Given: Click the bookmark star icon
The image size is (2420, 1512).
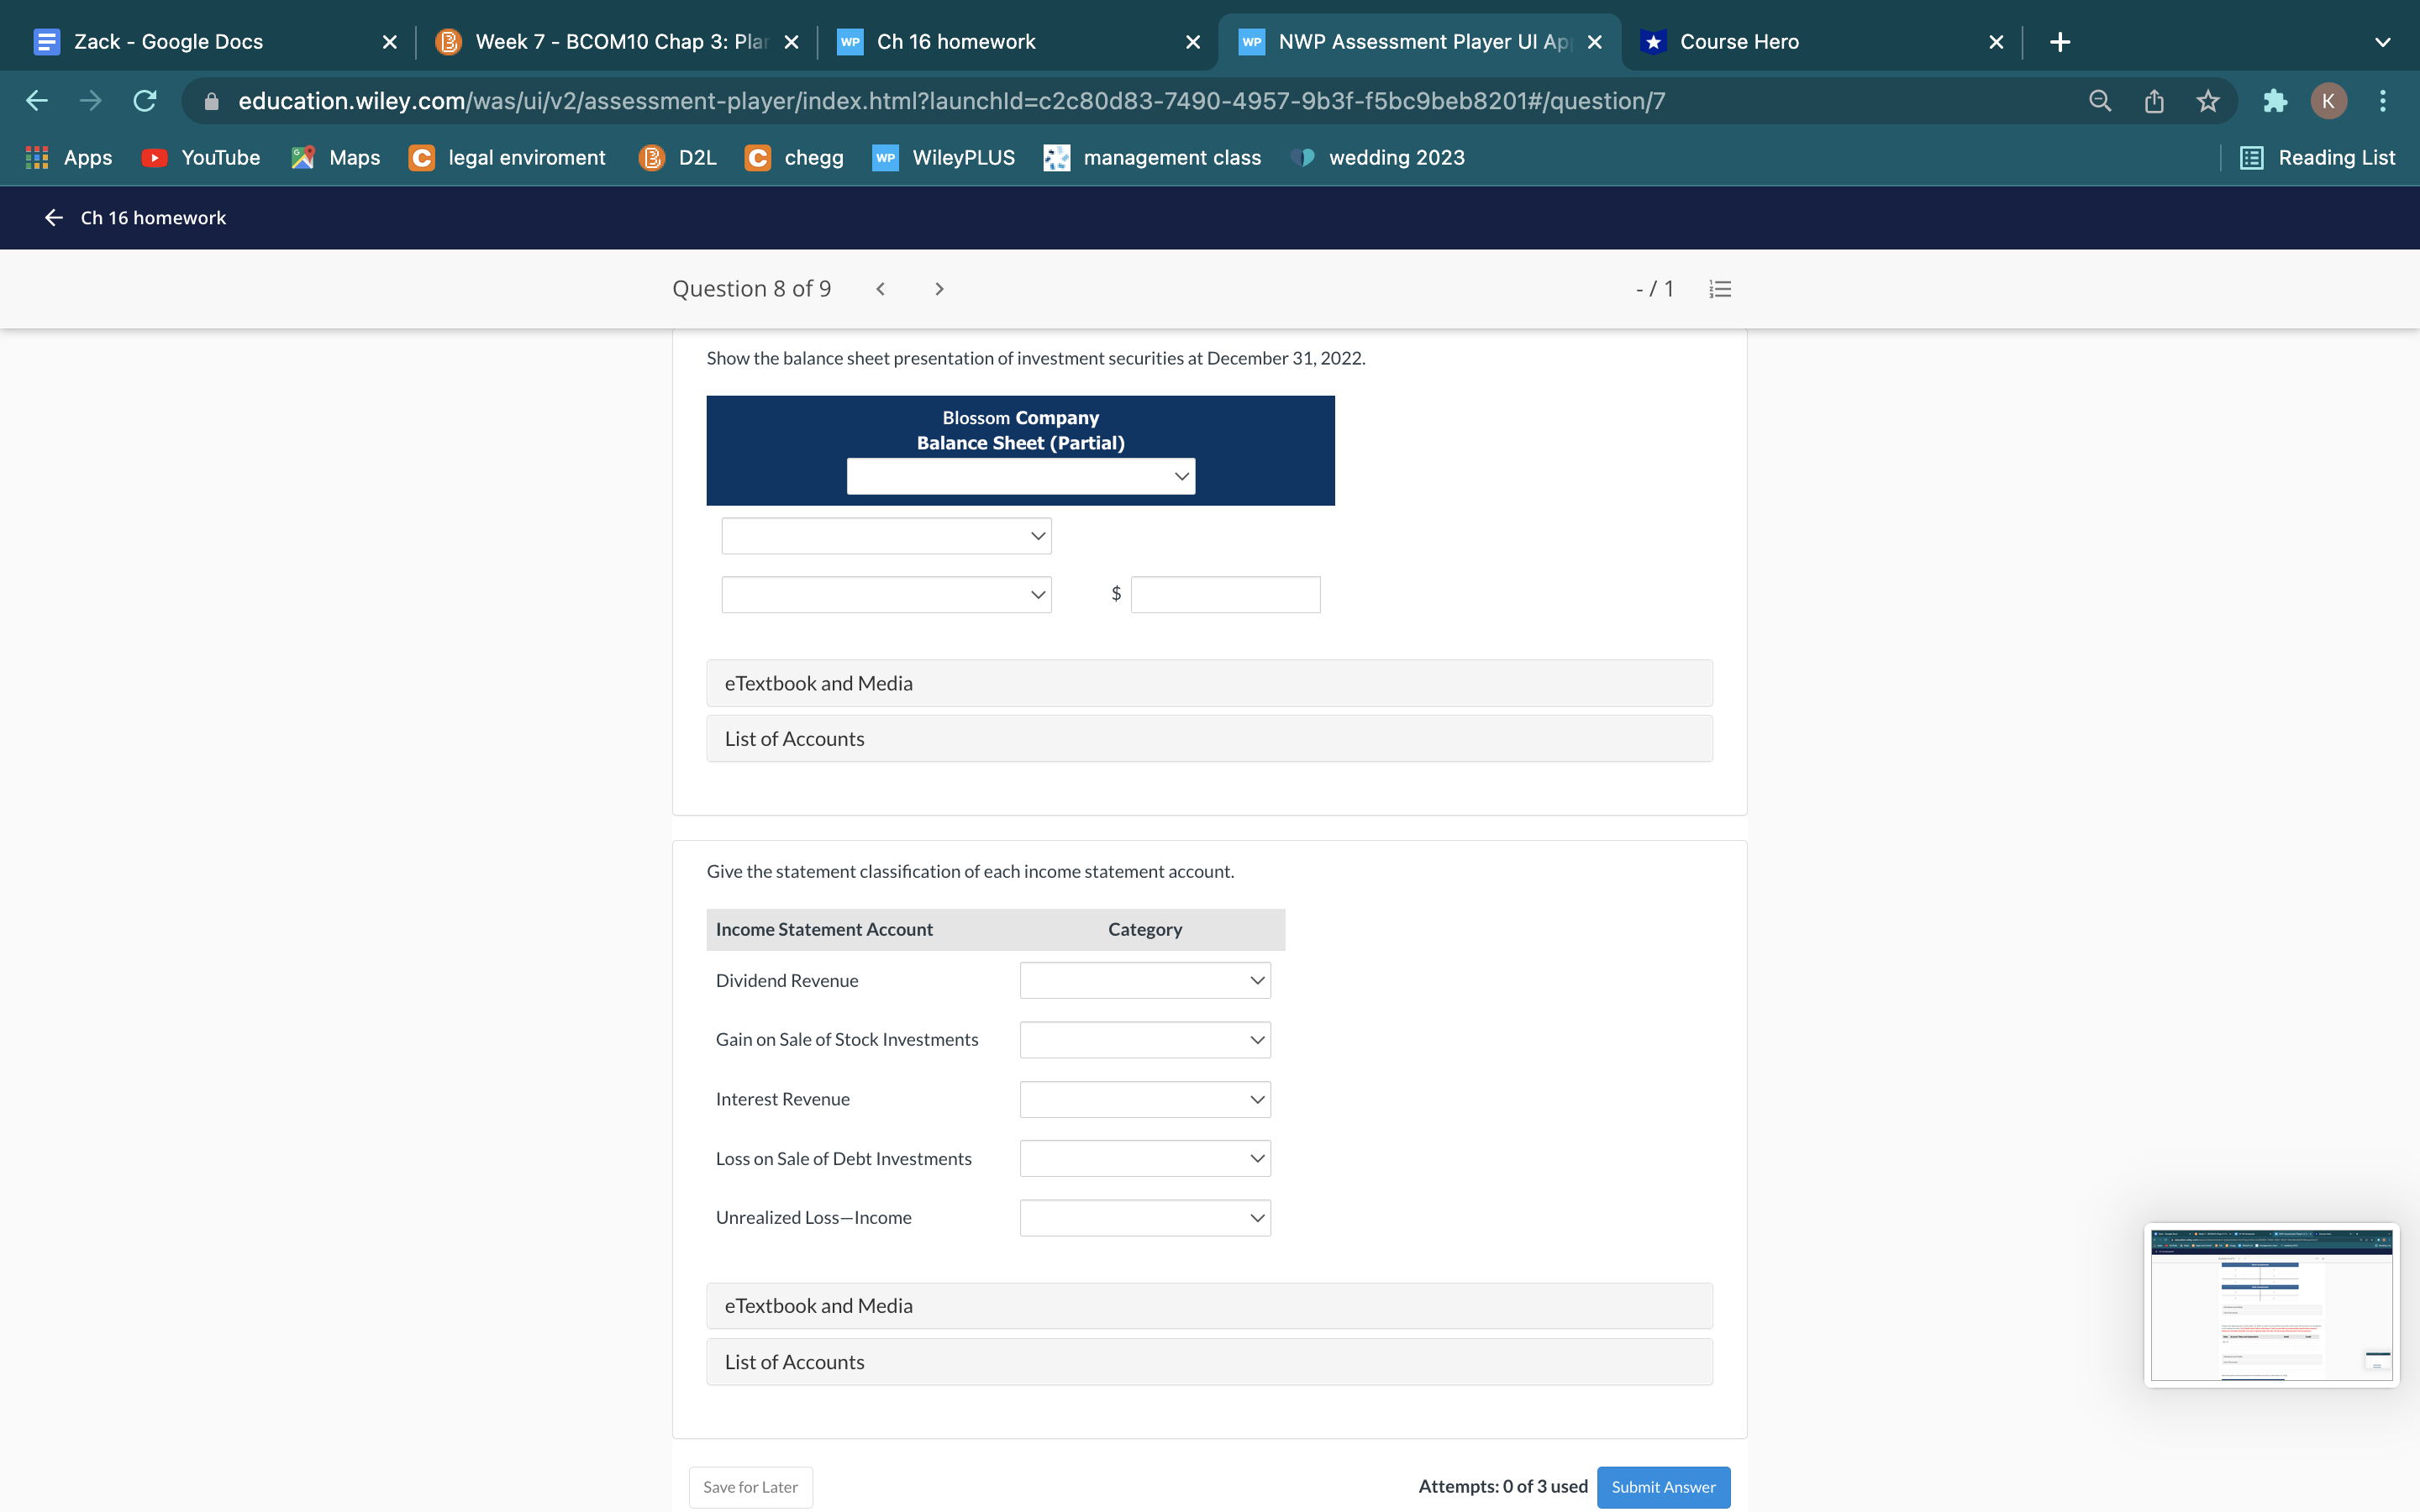Looking at the screenshot, I should tap(2208, 101).
